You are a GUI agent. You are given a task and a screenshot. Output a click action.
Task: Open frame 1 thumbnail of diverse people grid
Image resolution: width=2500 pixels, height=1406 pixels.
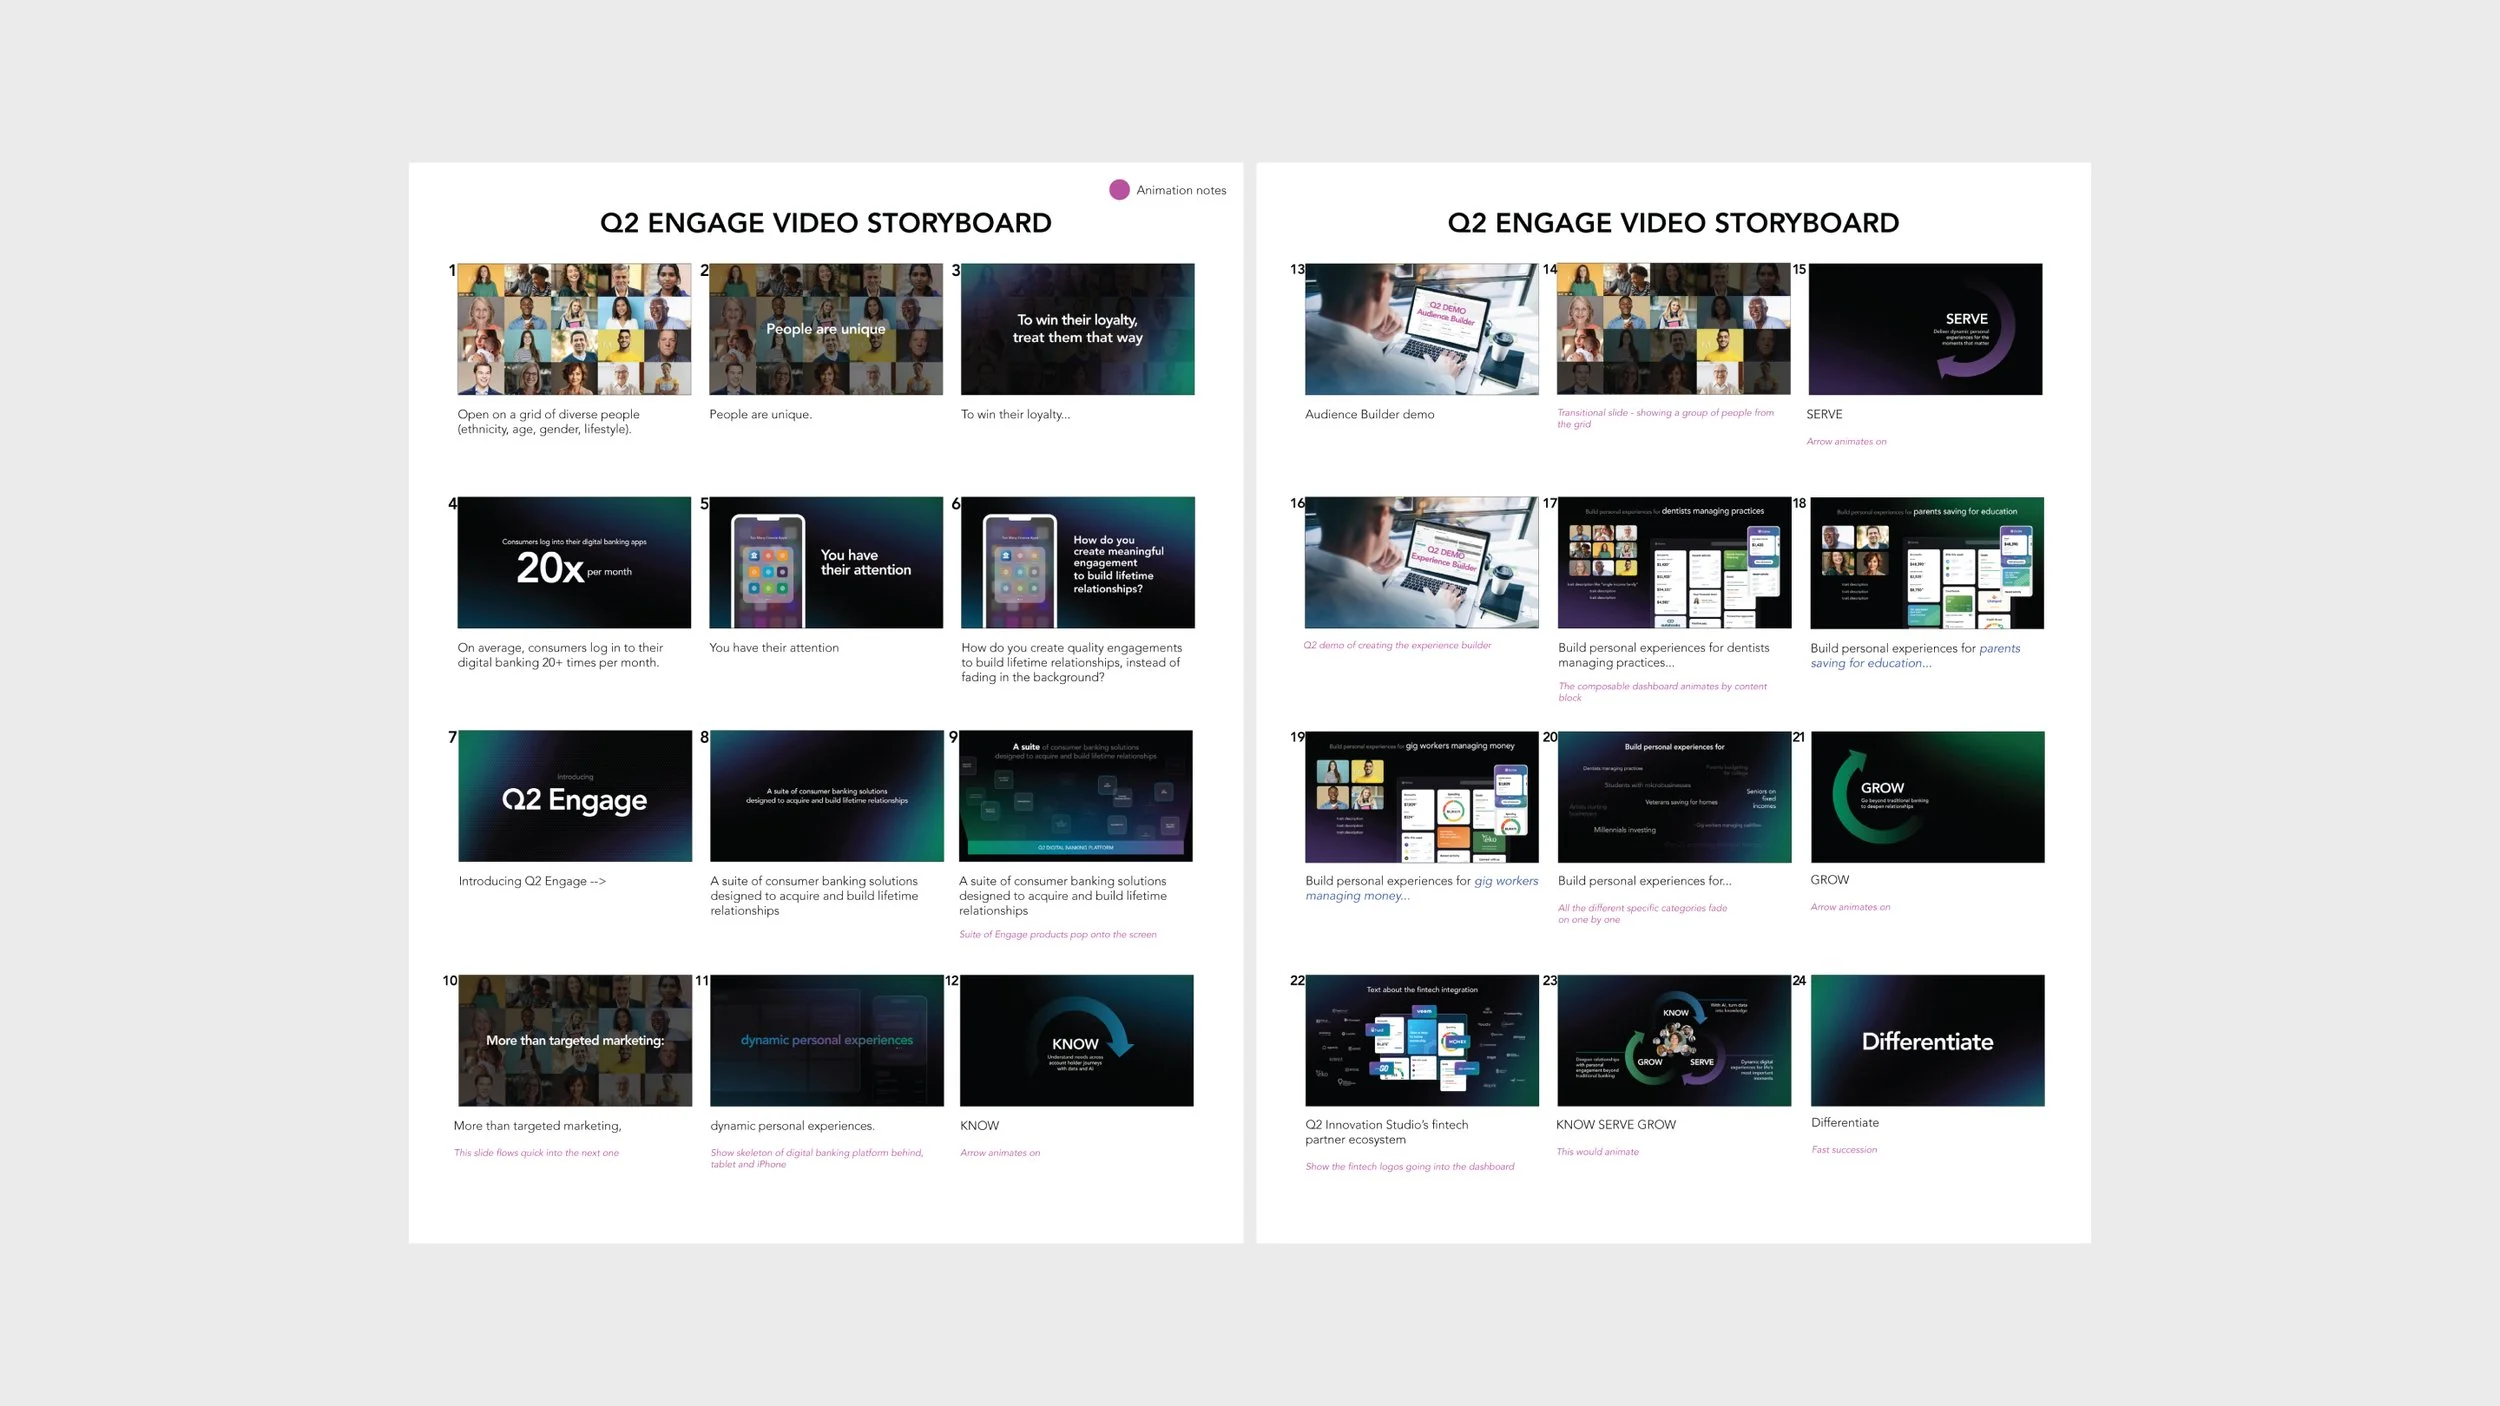574,329
